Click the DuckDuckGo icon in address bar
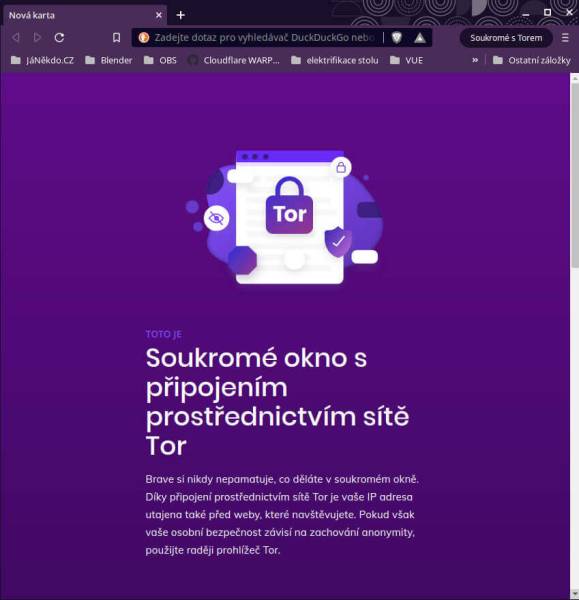The height and width of the screenshot is (600, 579). [144, 38]
